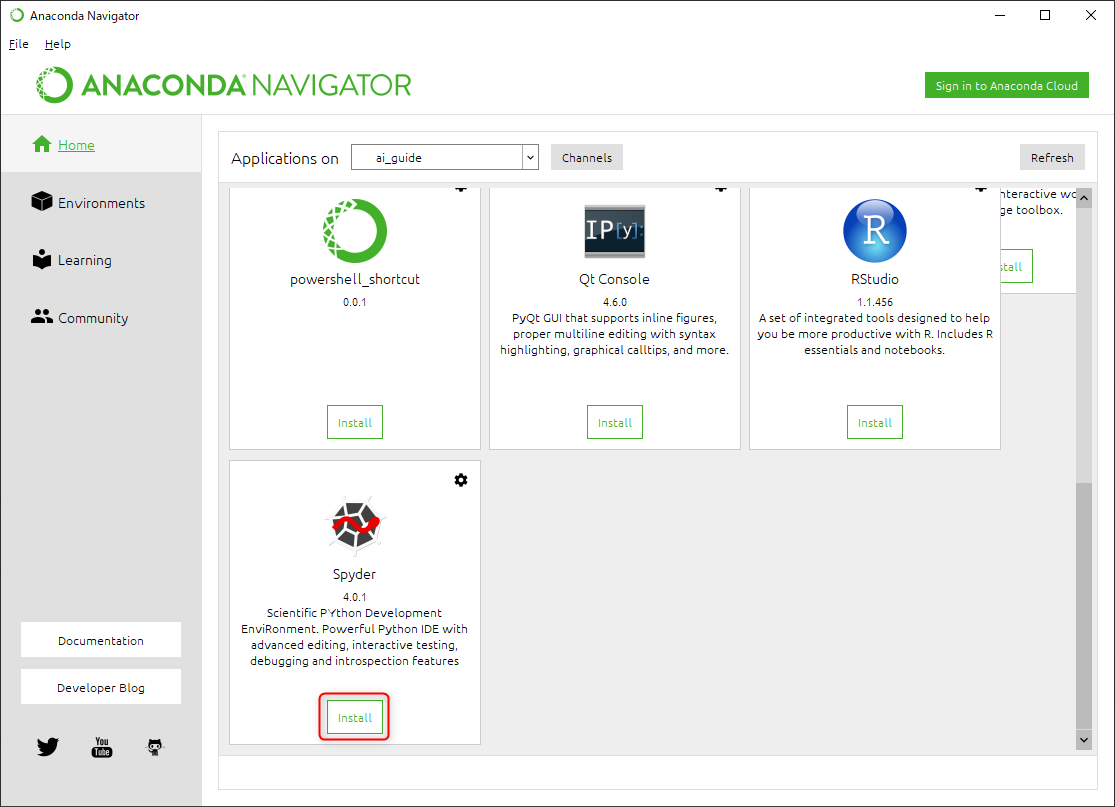Open the YouTube link icon

102,746
